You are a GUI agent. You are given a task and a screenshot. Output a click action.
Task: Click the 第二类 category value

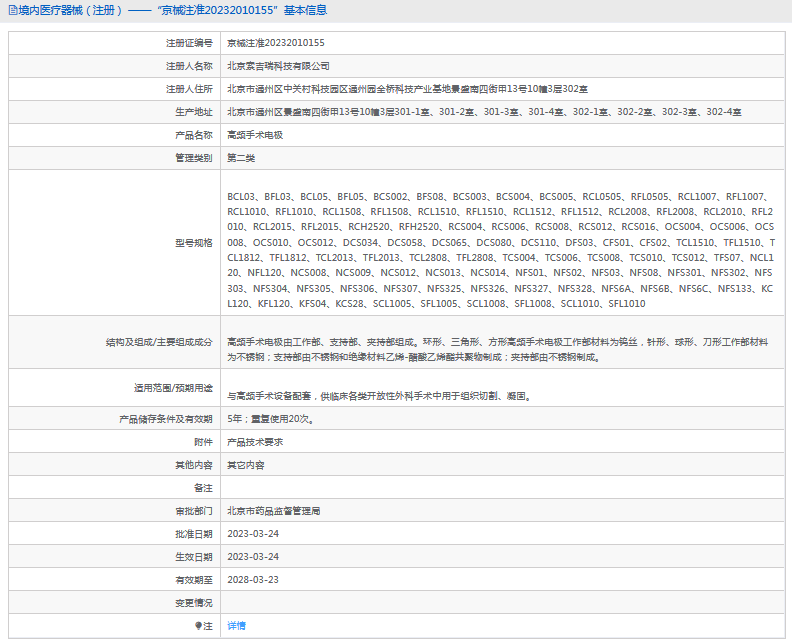click(241, 158)
